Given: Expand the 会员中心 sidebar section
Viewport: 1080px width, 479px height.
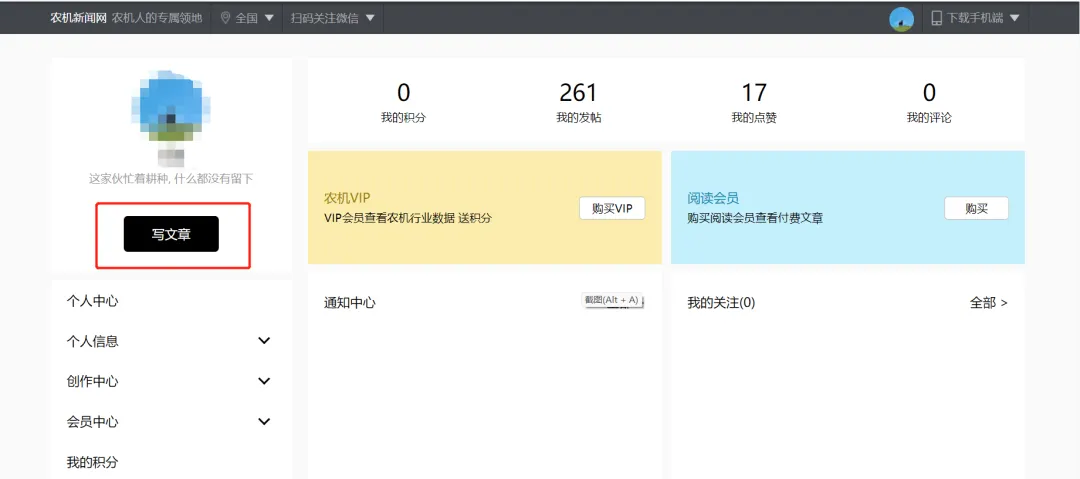Looking at the screenshot, I should (x=264, y=422).
